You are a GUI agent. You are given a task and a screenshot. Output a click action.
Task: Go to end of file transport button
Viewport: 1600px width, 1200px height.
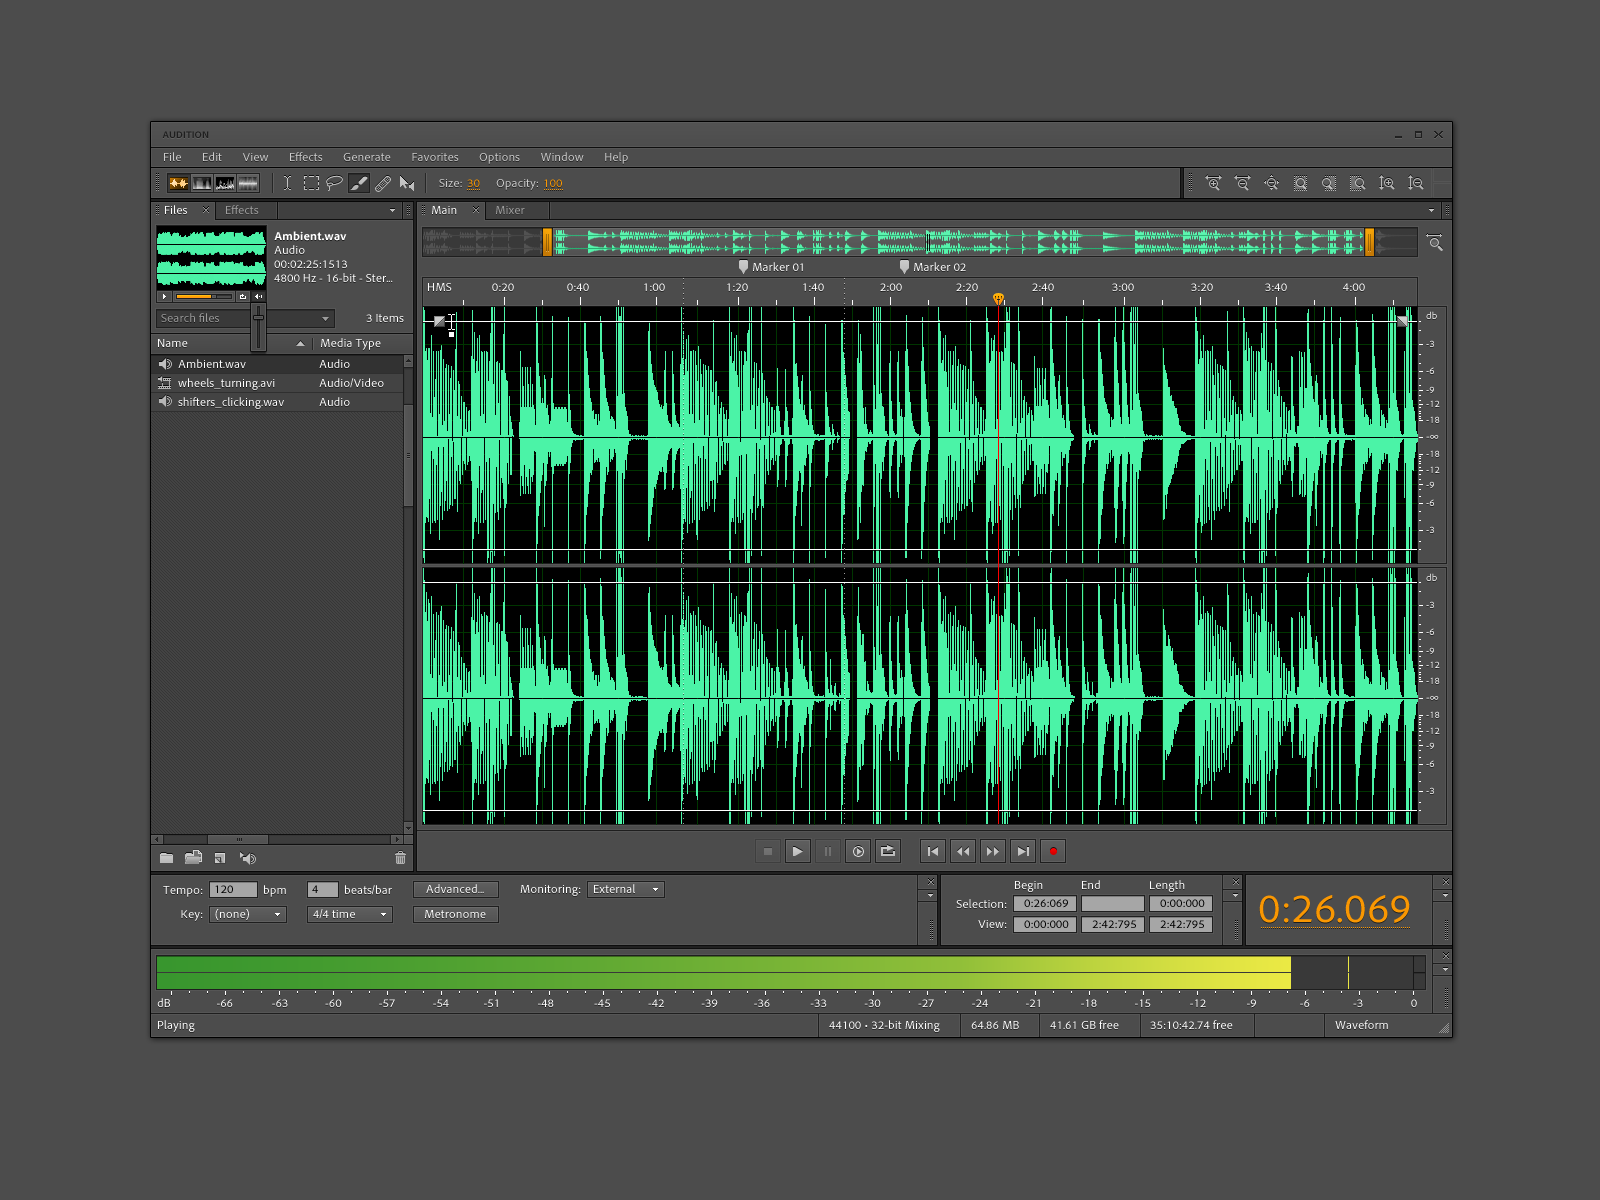pyautogui.click(x=1022, y=852)
